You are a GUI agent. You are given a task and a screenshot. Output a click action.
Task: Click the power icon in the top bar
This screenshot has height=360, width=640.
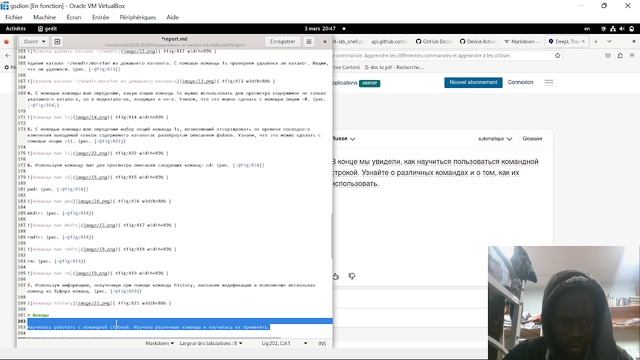click(631, 29)
